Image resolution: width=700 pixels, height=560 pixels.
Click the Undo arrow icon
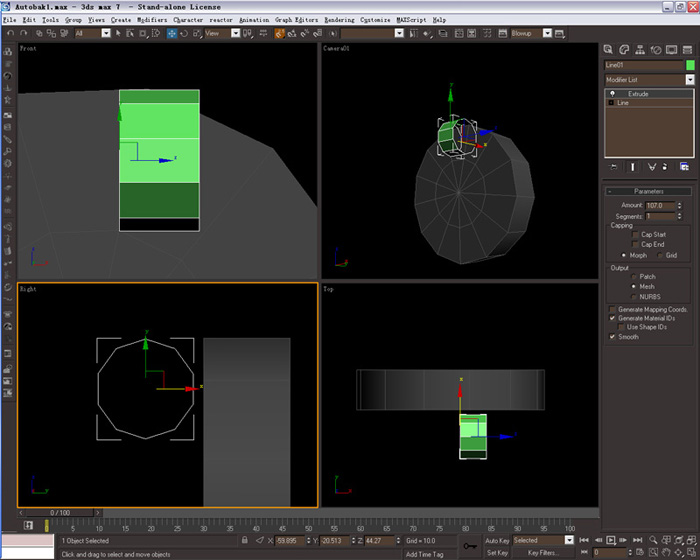pyautogui.click(x=11, y=33)
